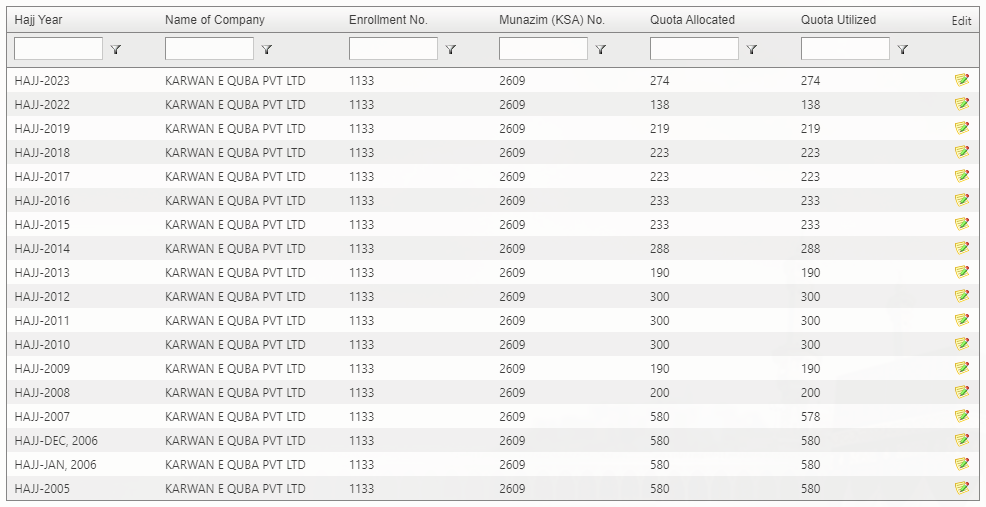
Task: Open edit for HAJJ-2014 row
Action: pyautogui.click(x=961, y=248)
